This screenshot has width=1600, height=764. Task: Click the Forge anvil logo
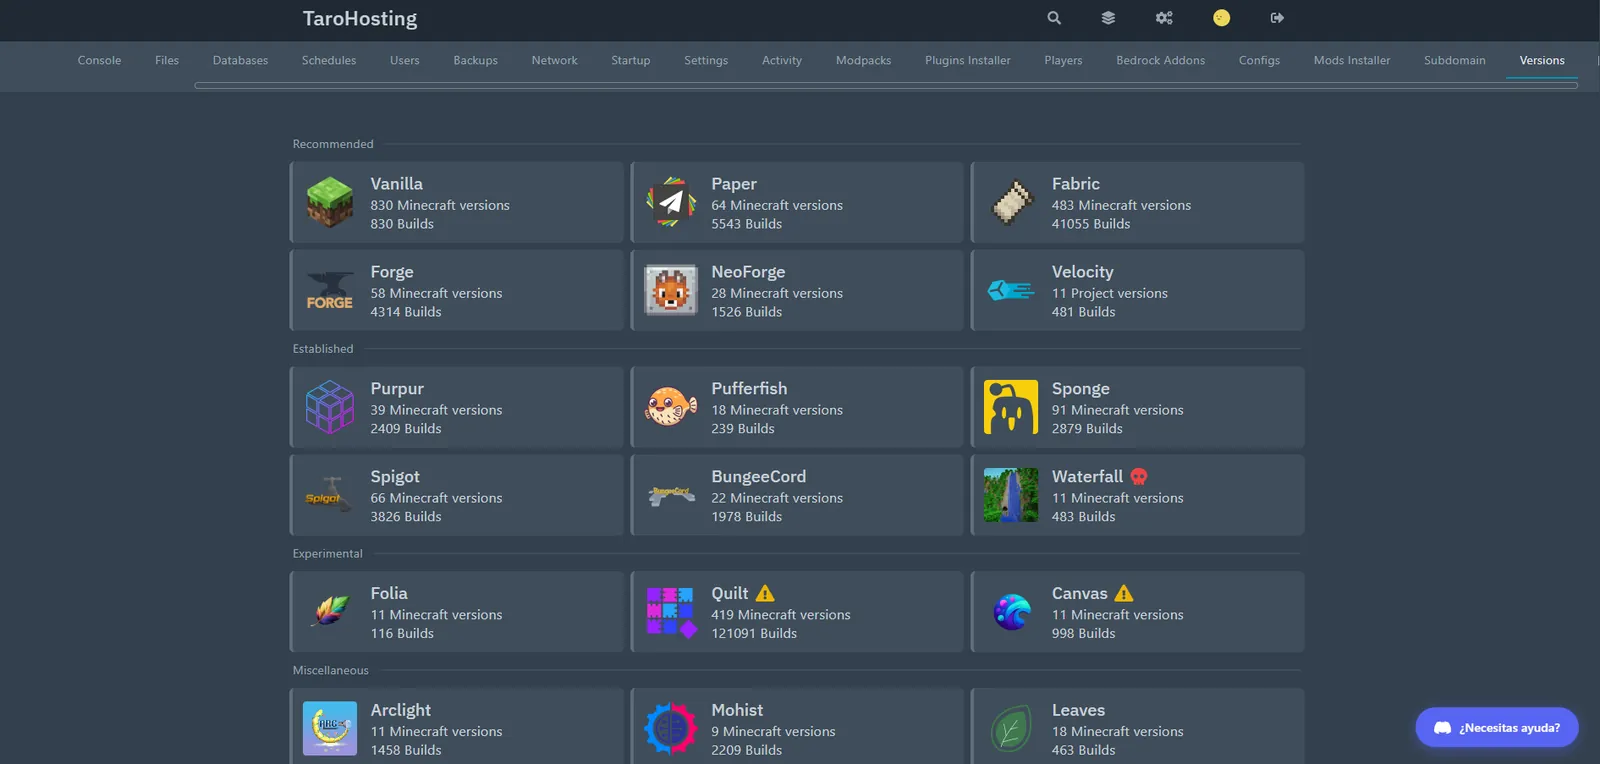tap(330, 290)
